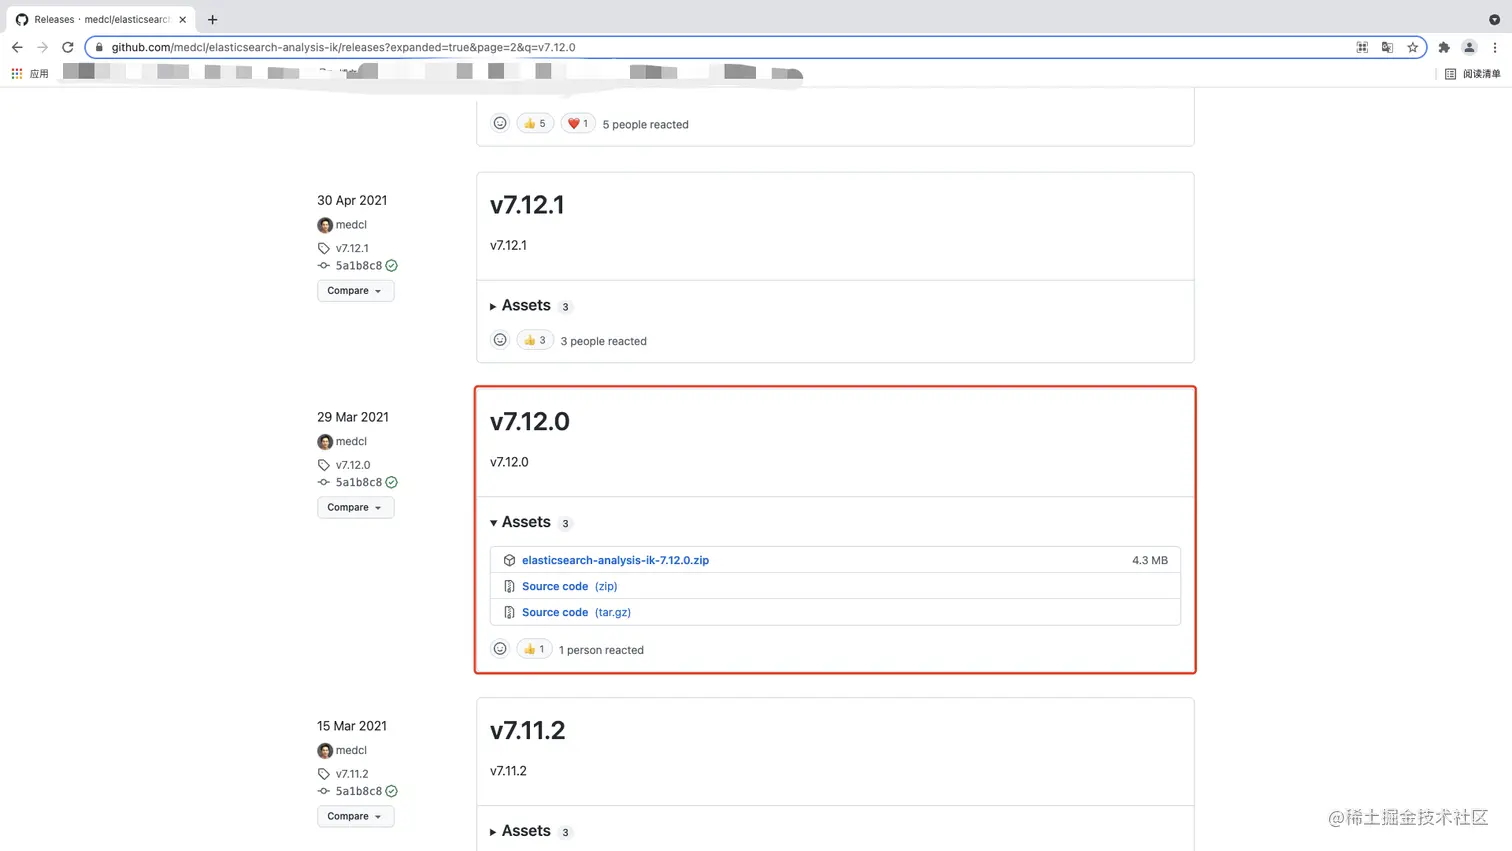The image size is (1512, 851).
Task: Add a reaction to the v7.12.1 release
Action: pyautogui.click(x=500, y=340)
